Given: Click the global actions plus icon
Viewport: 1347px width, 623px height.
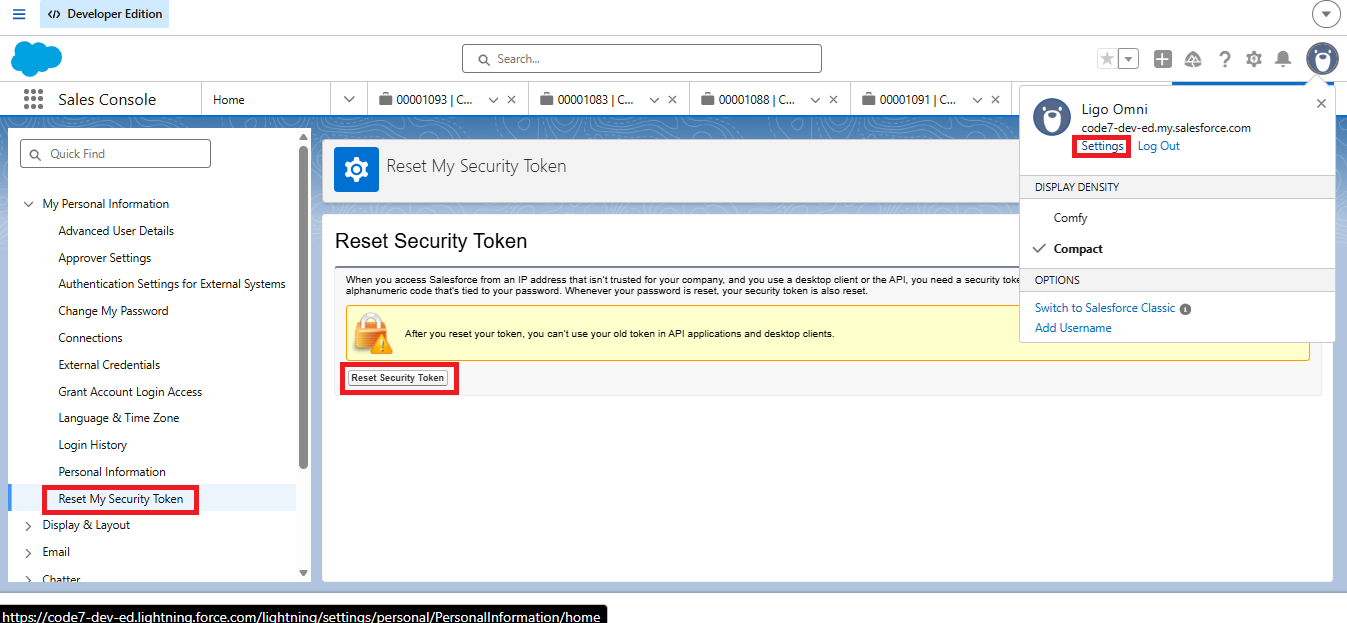Looking at the screenshot, I should (x=1162, y=59).
